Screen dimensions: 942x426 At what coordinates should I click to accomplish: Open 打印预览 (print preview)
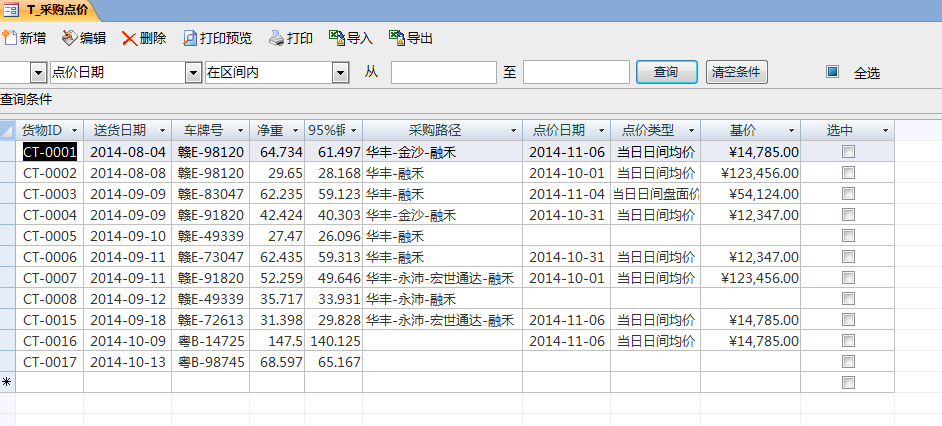[x=190, y=39]
